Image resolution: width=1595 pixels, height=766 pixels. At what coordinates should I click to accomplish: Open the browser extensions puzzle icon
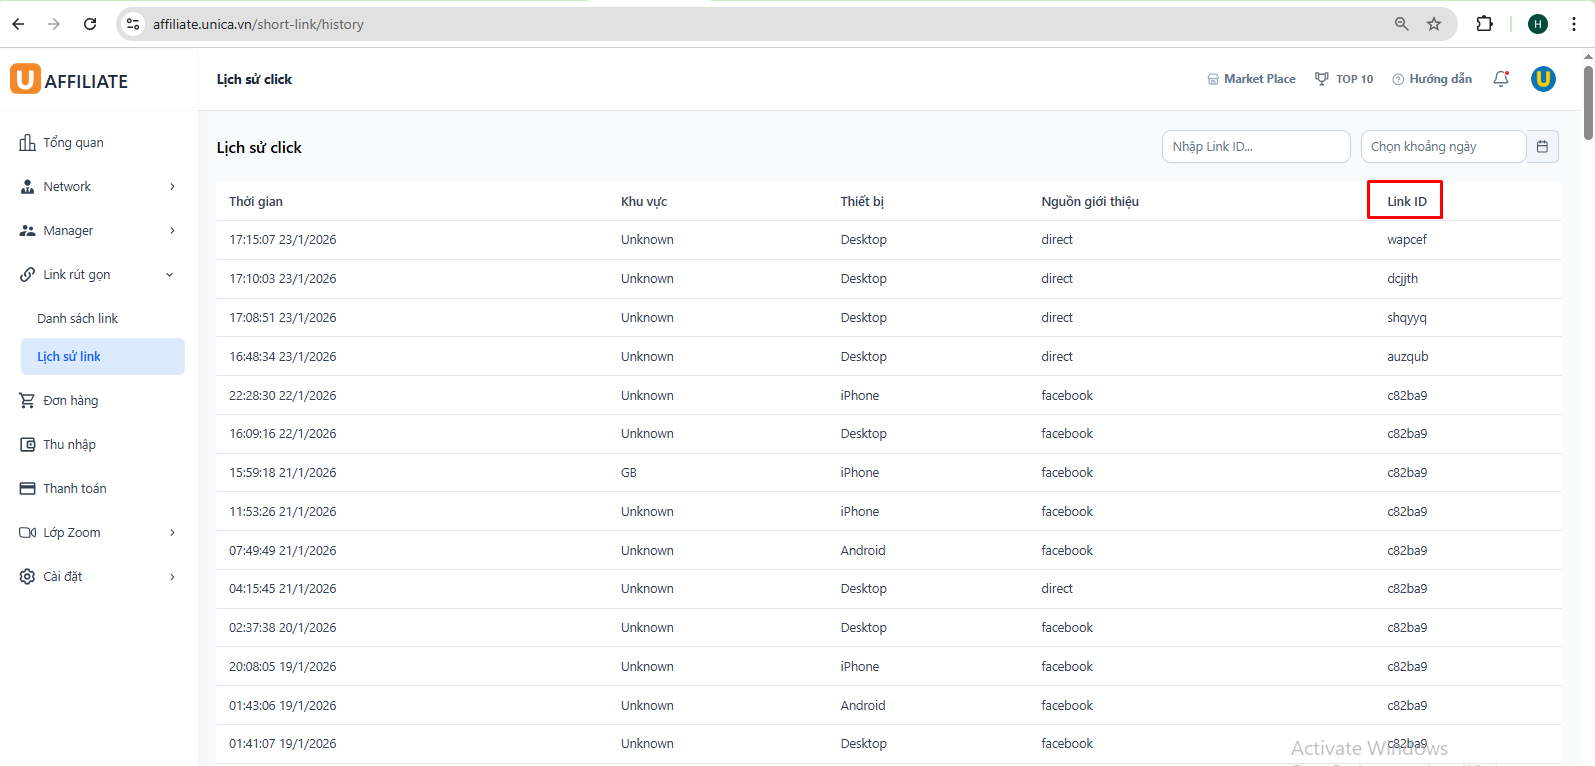[x=1484, y=24]
